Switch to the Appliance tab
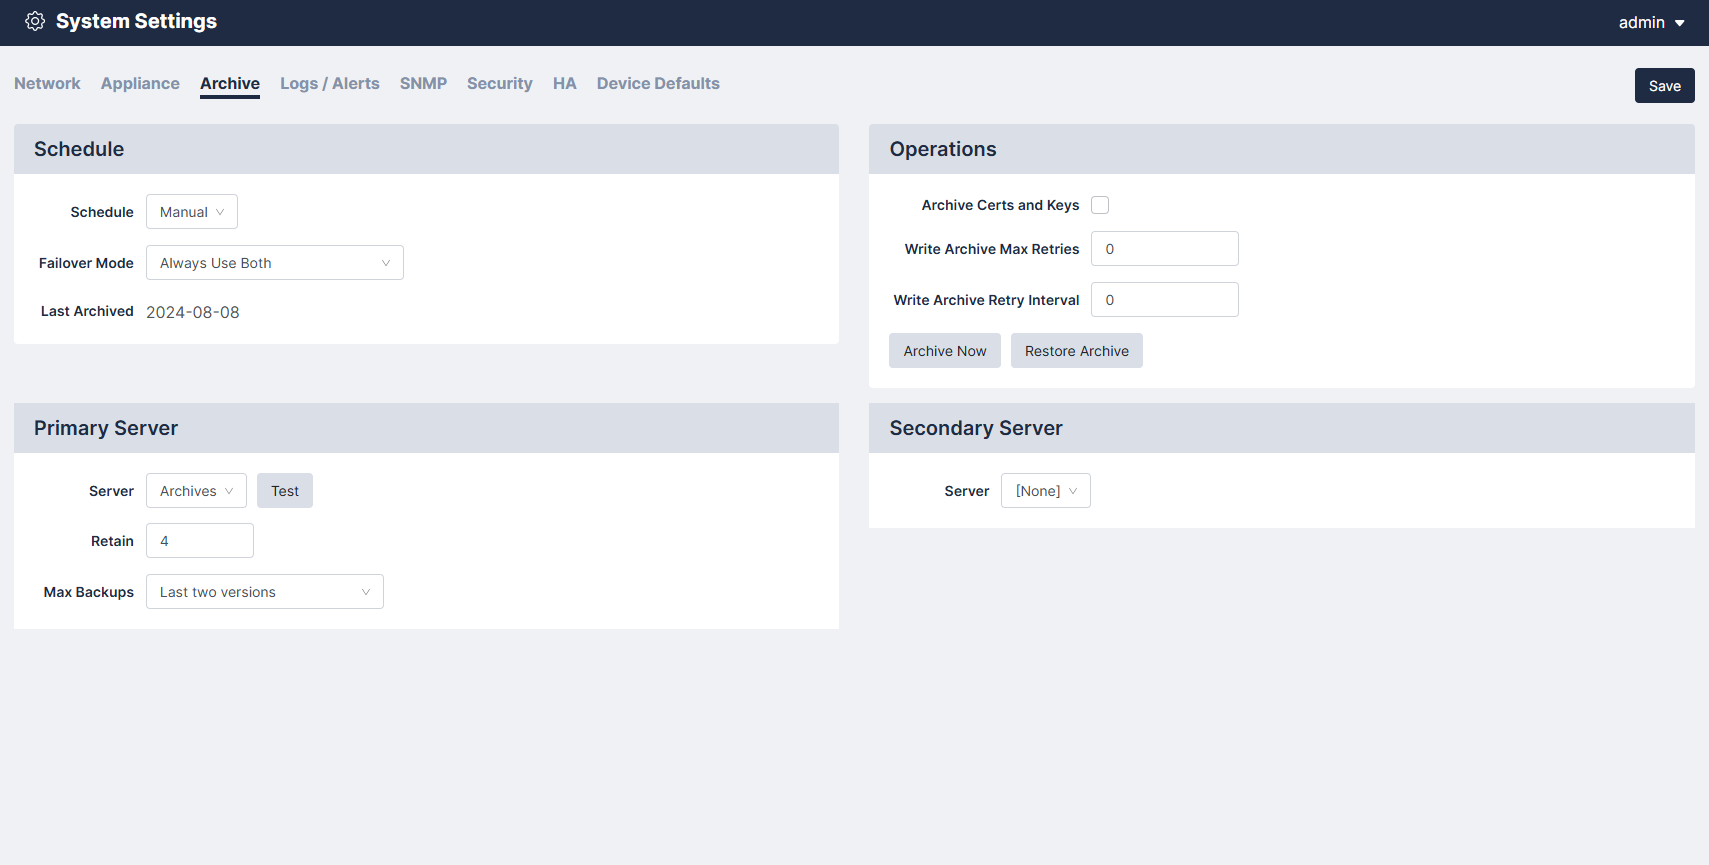Viewport: 1709px width, 865px height. click(140, 84)
